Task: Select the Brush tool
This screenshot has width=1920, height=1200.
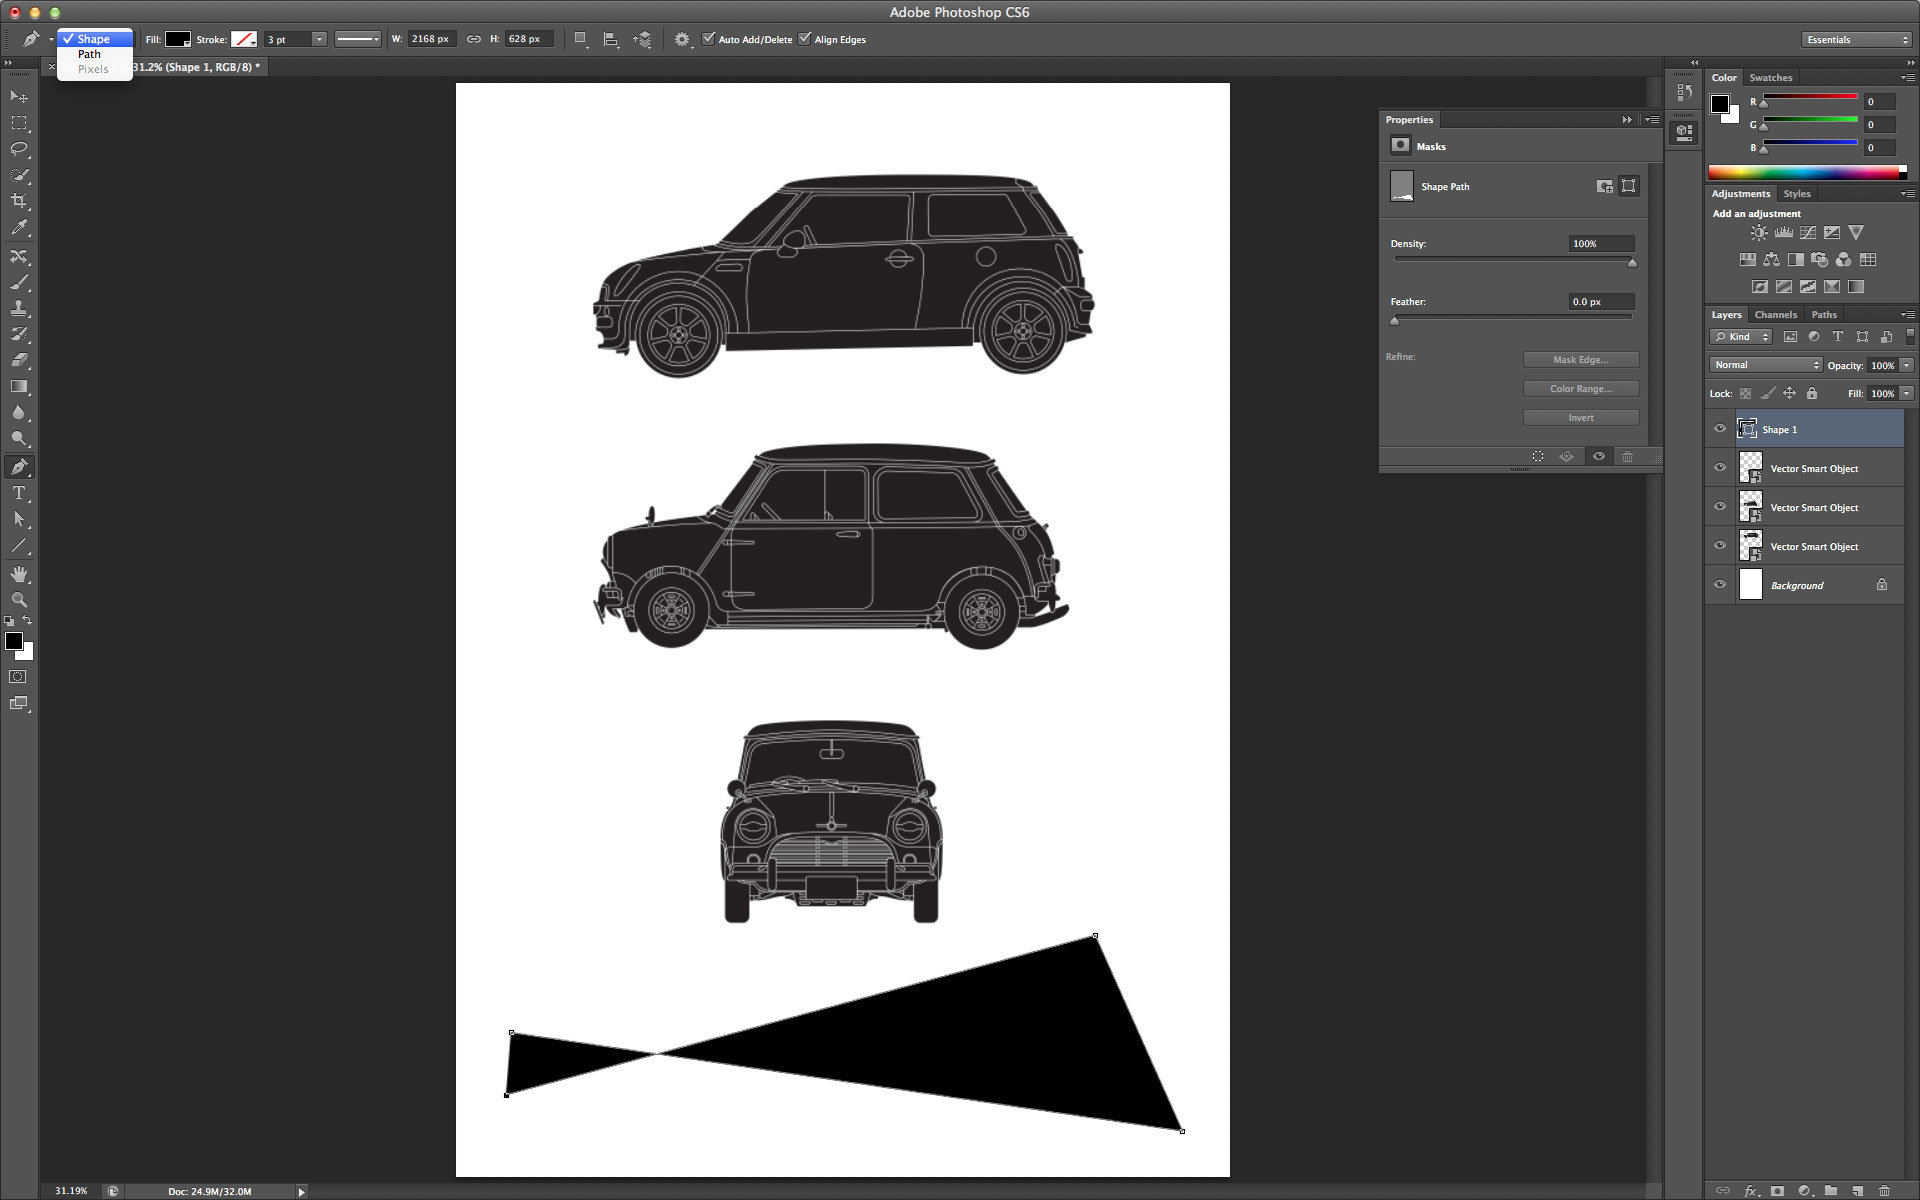Action: 19,283
